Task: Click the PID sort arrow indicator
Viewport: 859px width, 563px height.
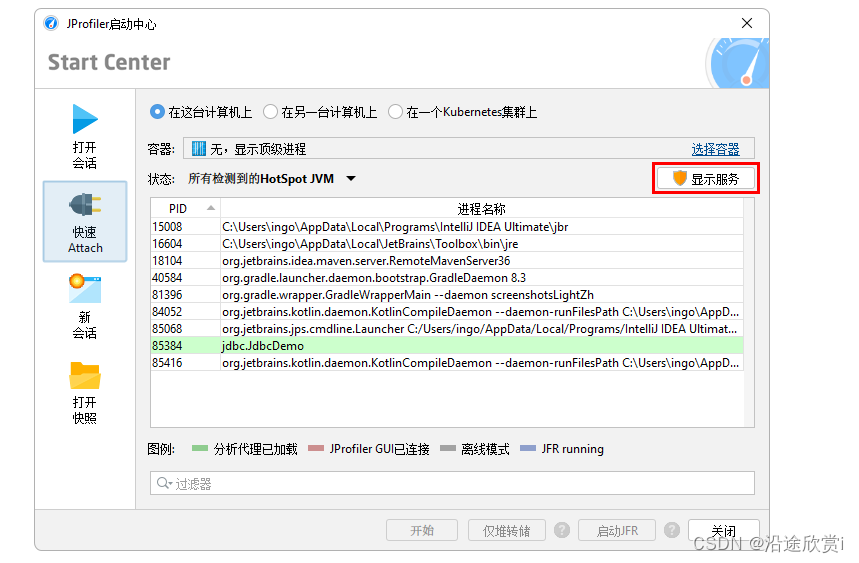Action: point(210,208)
